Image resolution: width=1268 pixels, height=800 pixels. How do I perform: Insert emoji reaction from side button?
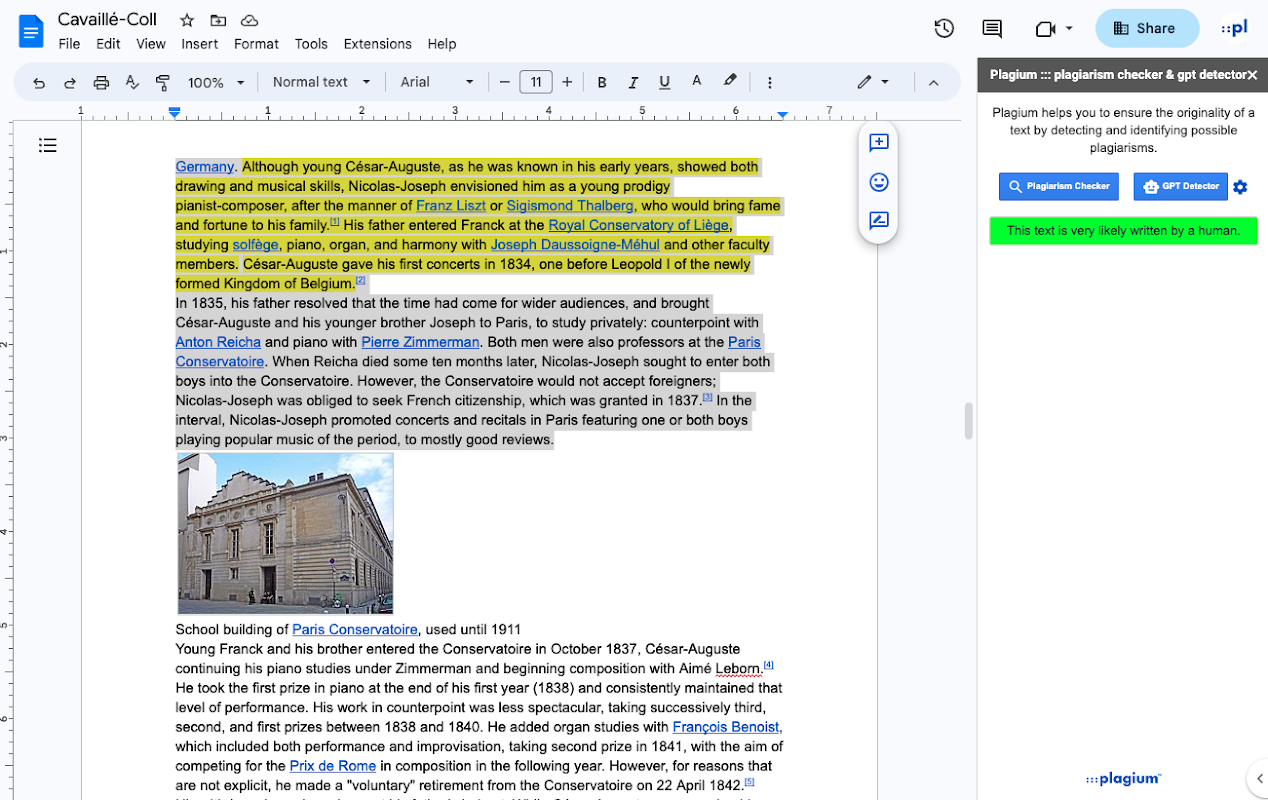pyautogui.click(x=879, y=182)
